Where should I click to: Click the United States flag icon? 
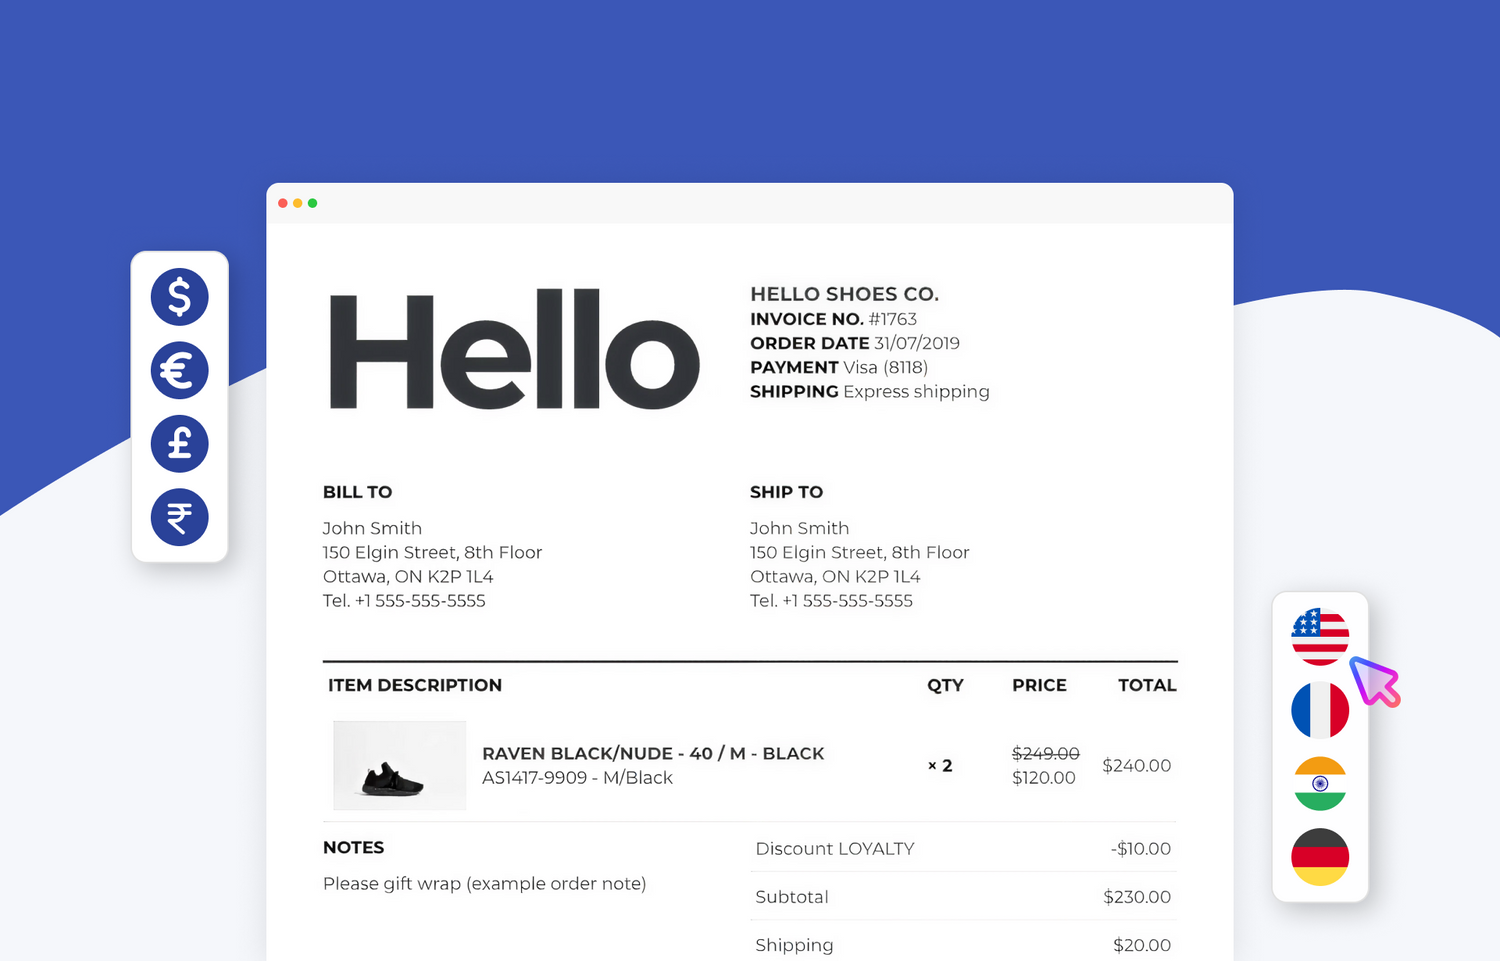coord(1320,636)
